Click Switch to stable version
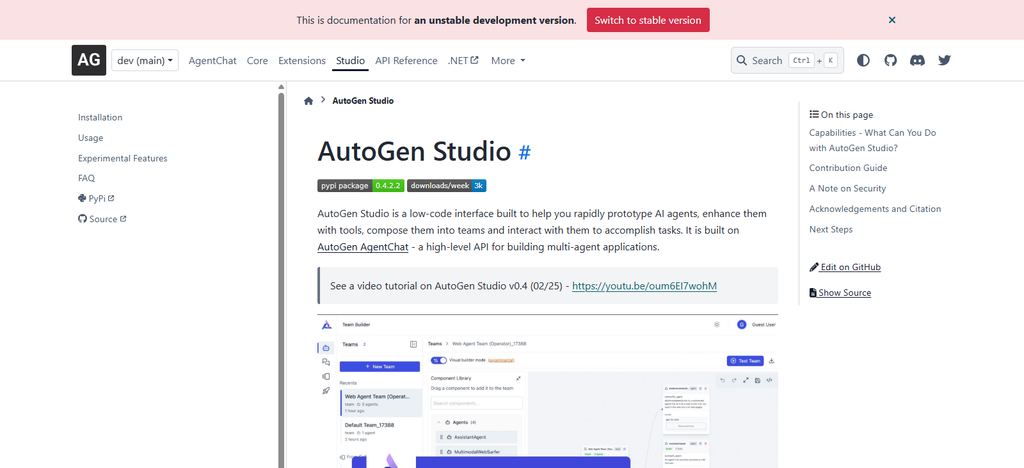This screenshot has height=468, width=1024. pos(648,20)
